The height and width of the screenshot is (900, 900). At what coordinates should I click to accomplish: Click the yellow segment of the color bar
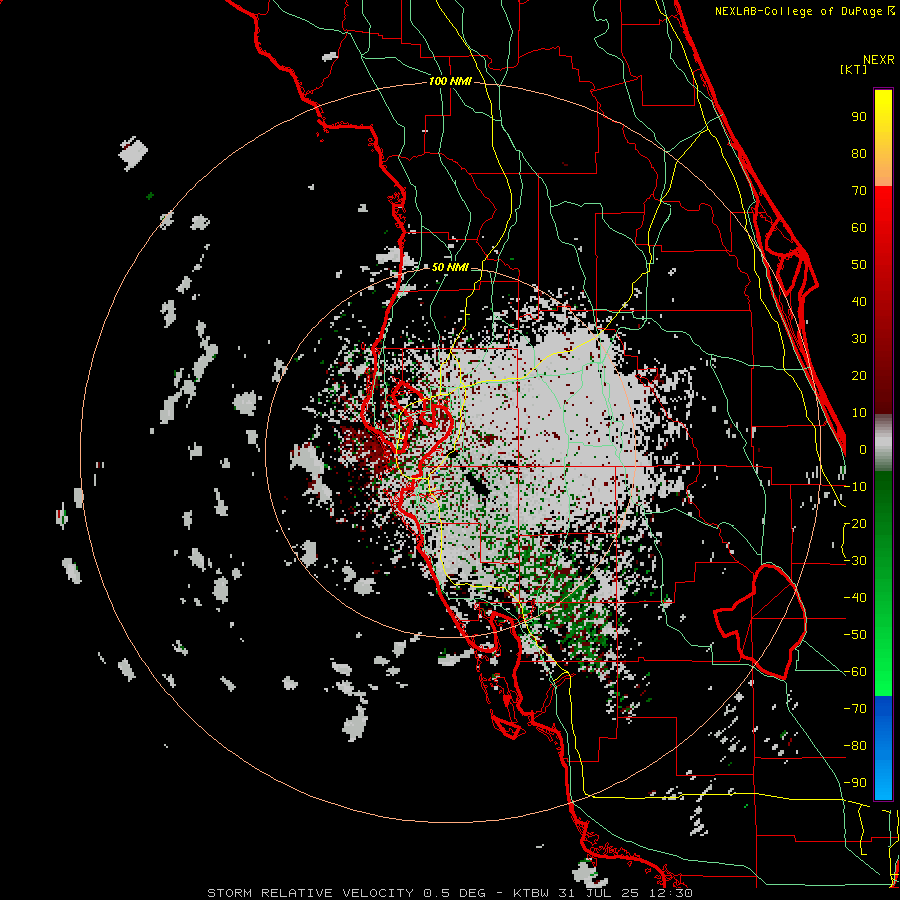(883, 138)
